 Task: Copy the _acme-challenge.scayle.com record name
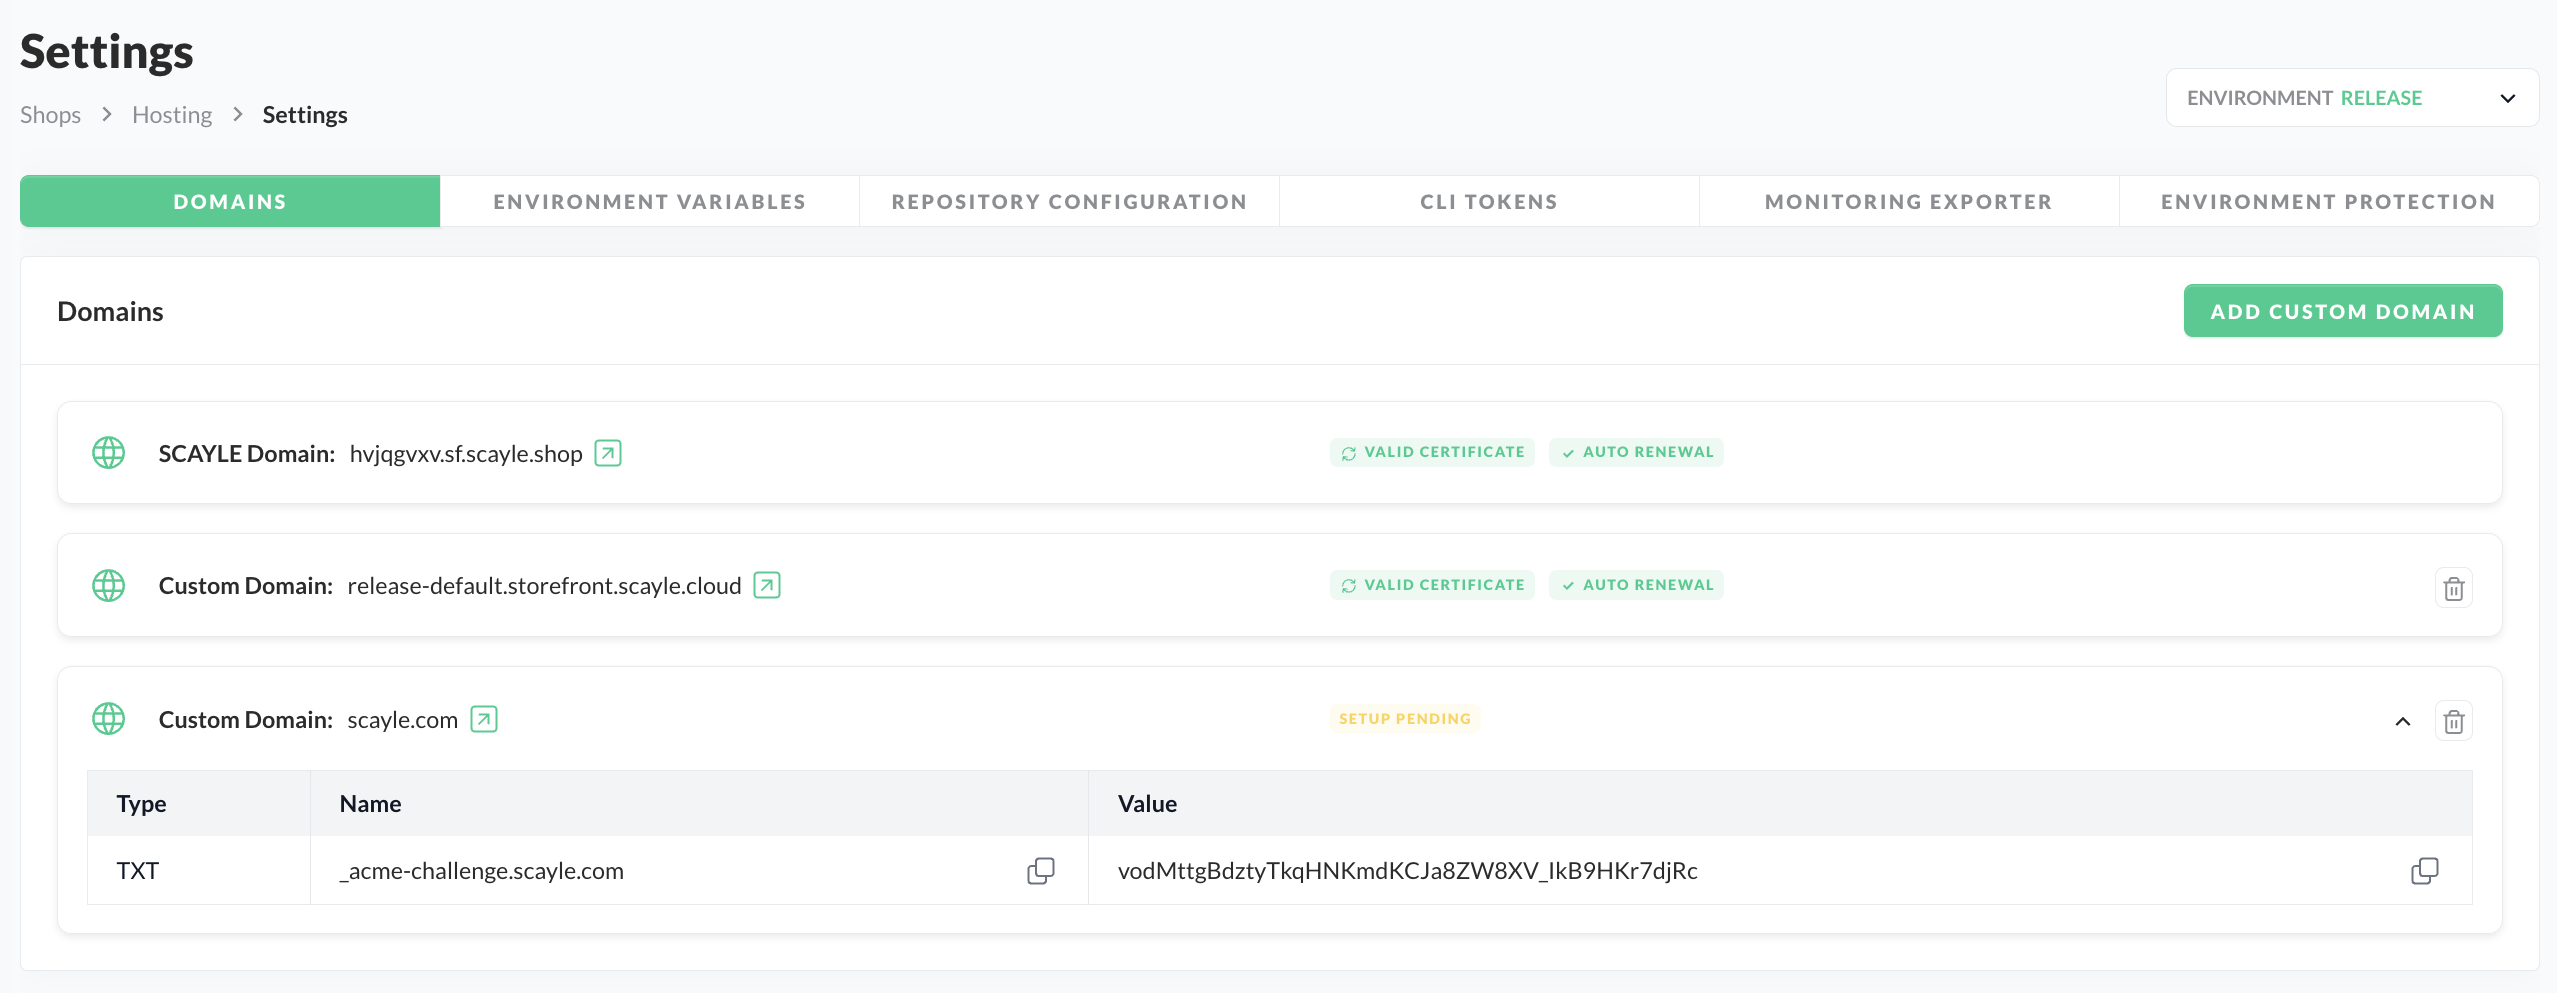1040,871
